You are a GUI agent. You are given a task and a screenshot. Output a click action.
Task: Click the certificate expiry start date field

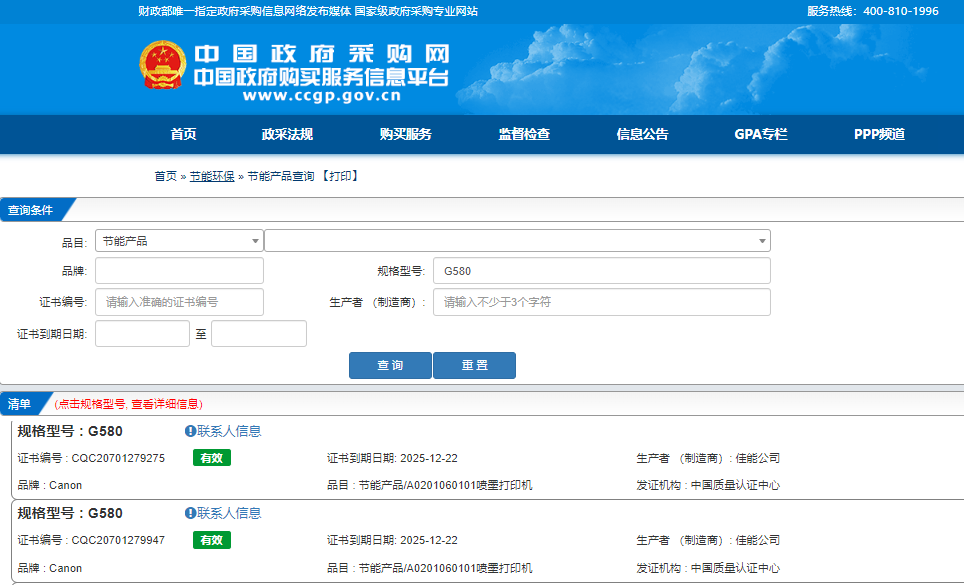tap(142, 334)
